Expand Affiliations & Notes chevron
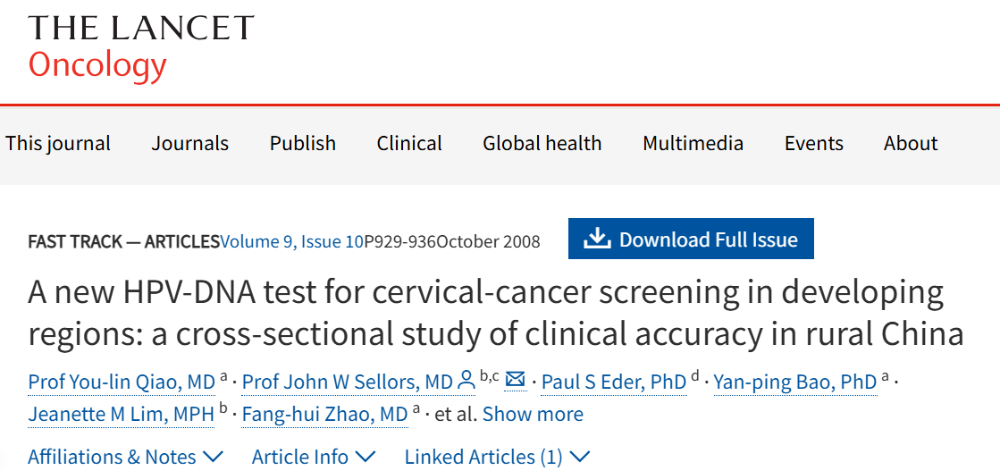Viewport: 1000px width, 476px height. (x=212, y=457)
